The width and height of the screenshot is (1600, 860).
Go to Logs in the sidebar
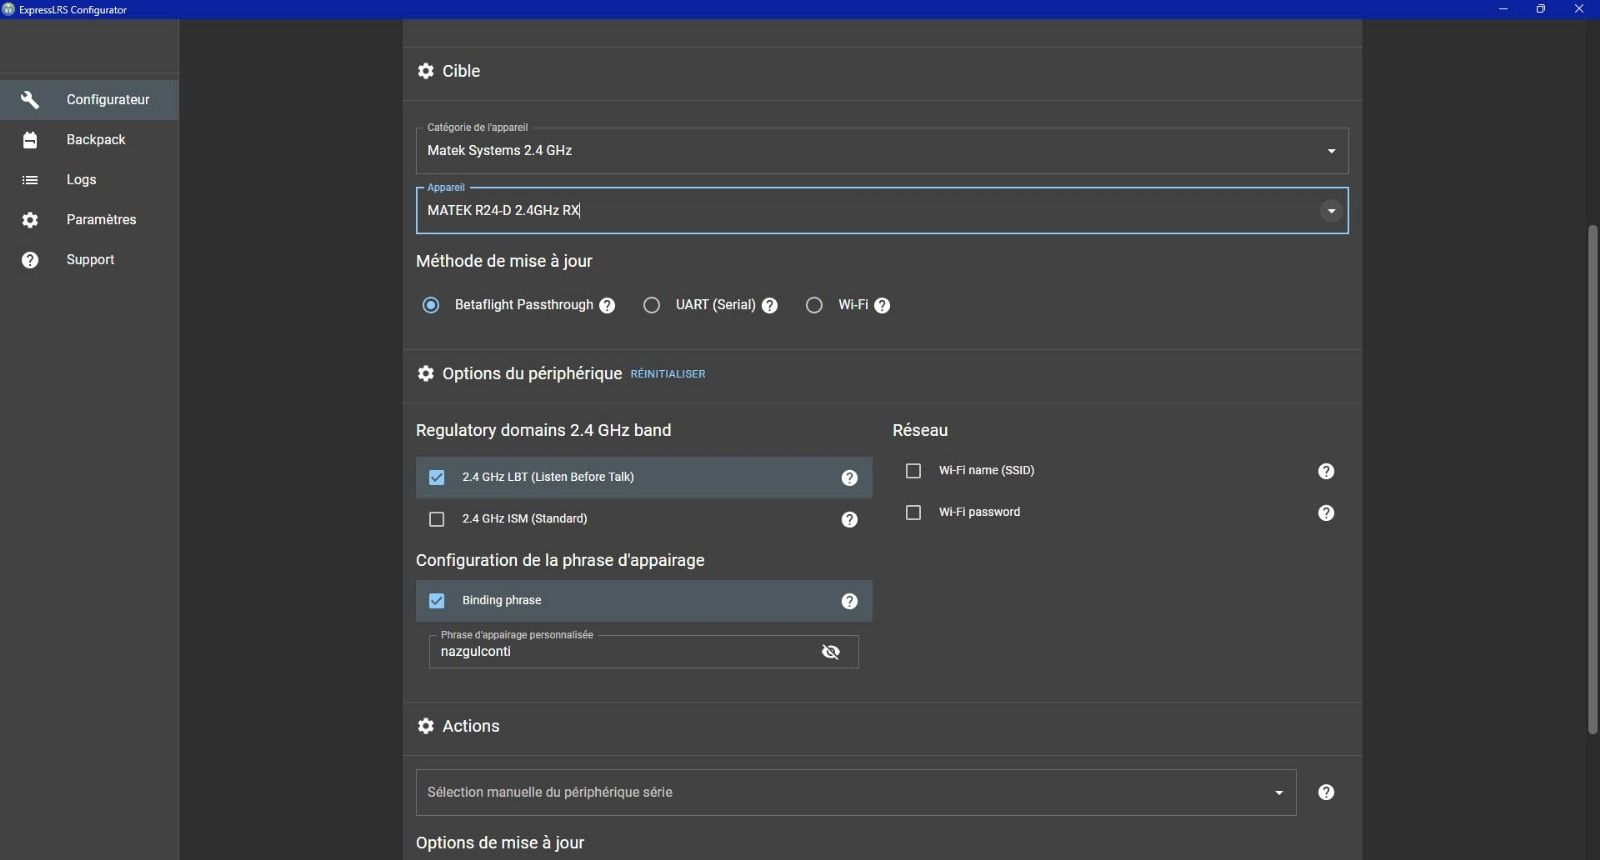[x=81, y=180]
